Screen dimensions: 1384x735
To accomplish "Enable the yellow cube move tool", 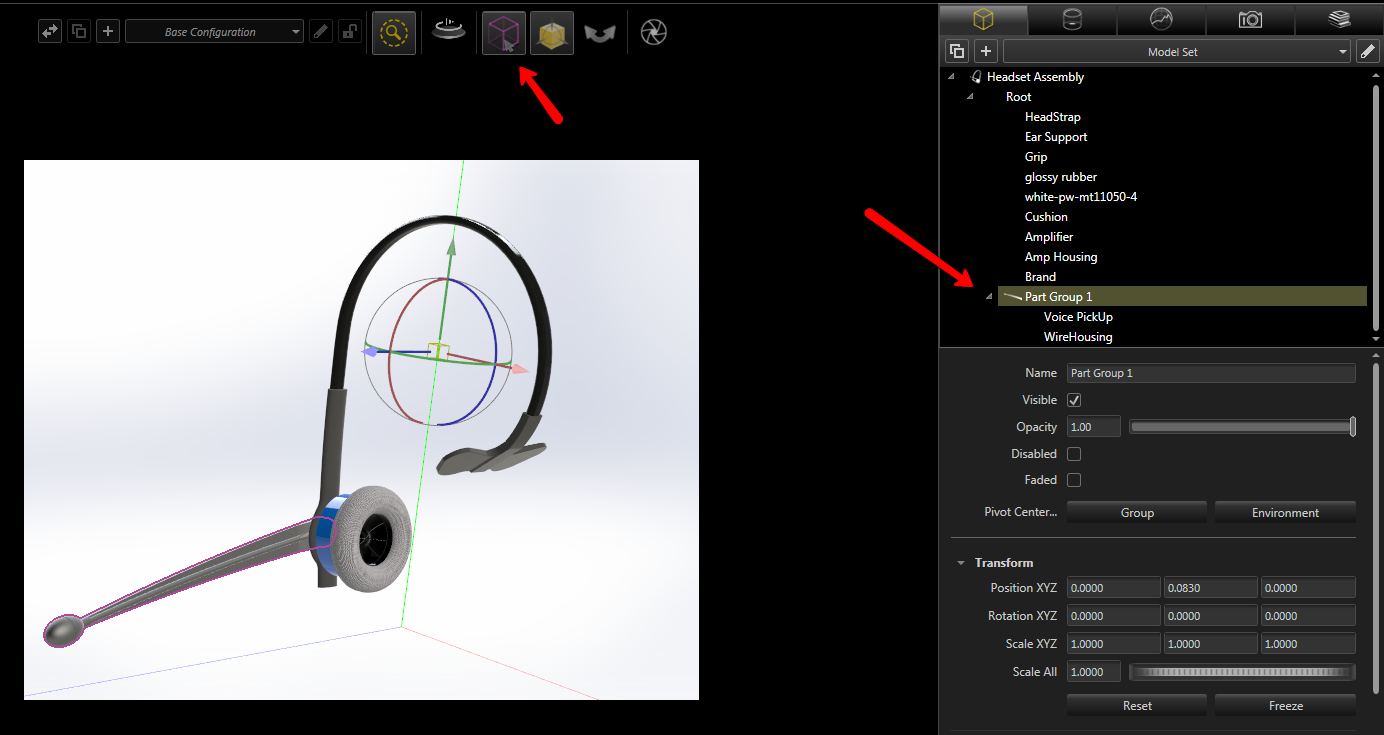I will 552,33.
